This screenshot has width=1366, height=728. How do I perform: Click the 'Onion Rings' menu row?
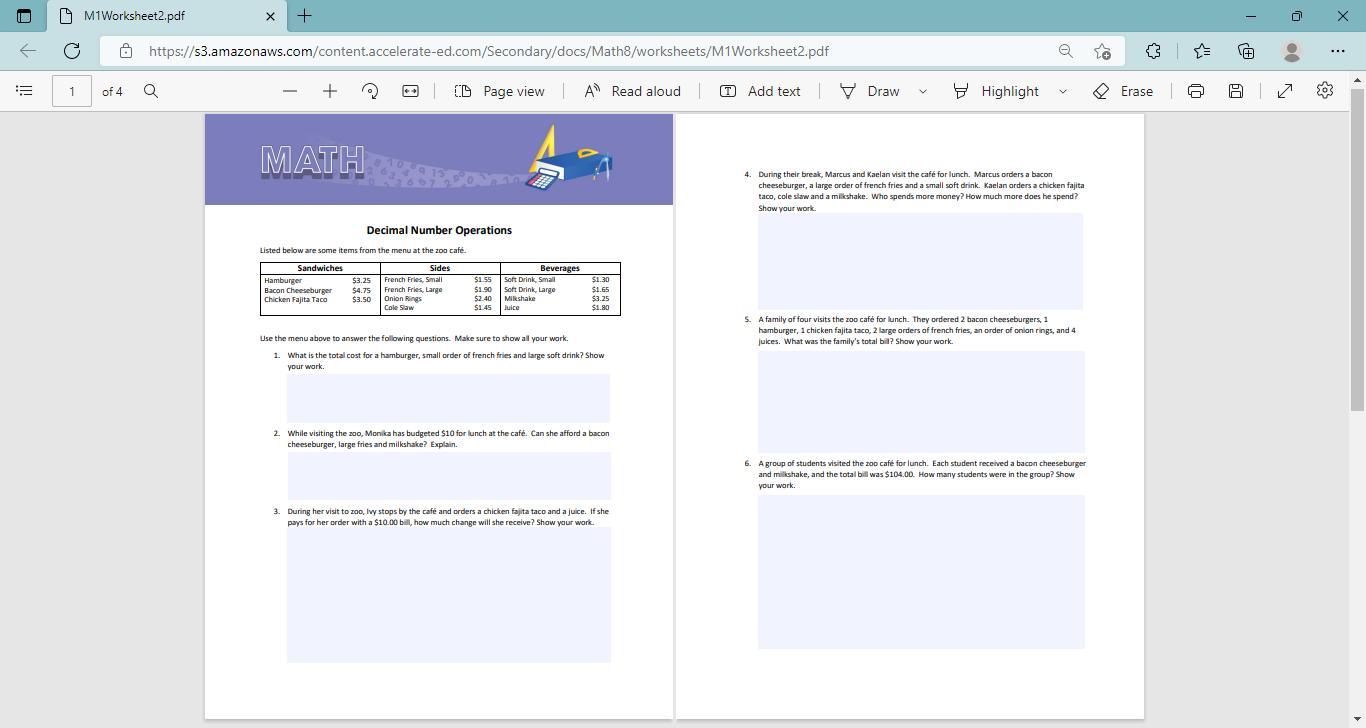[438, 299]
